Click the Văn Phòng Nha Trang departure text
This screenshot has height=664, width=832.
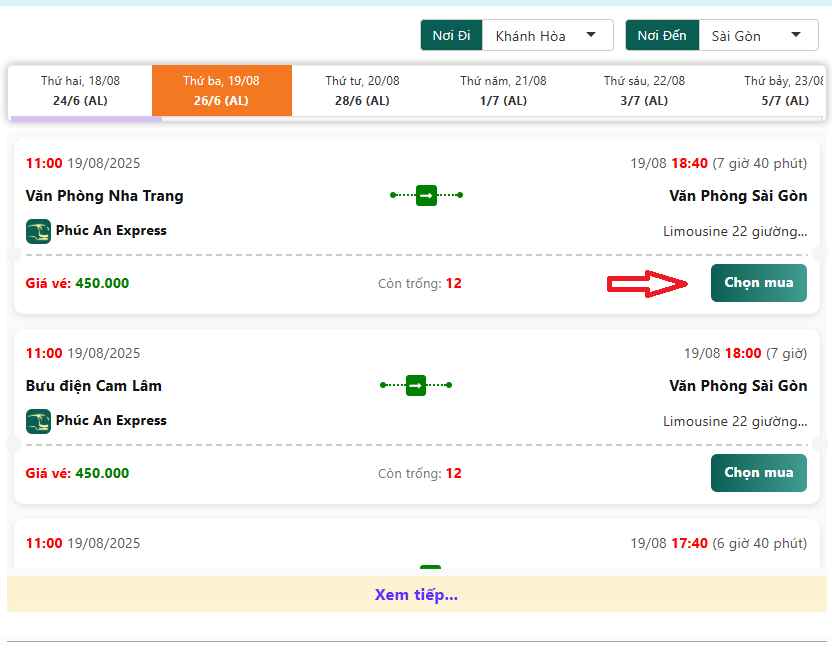coord(105,196)
